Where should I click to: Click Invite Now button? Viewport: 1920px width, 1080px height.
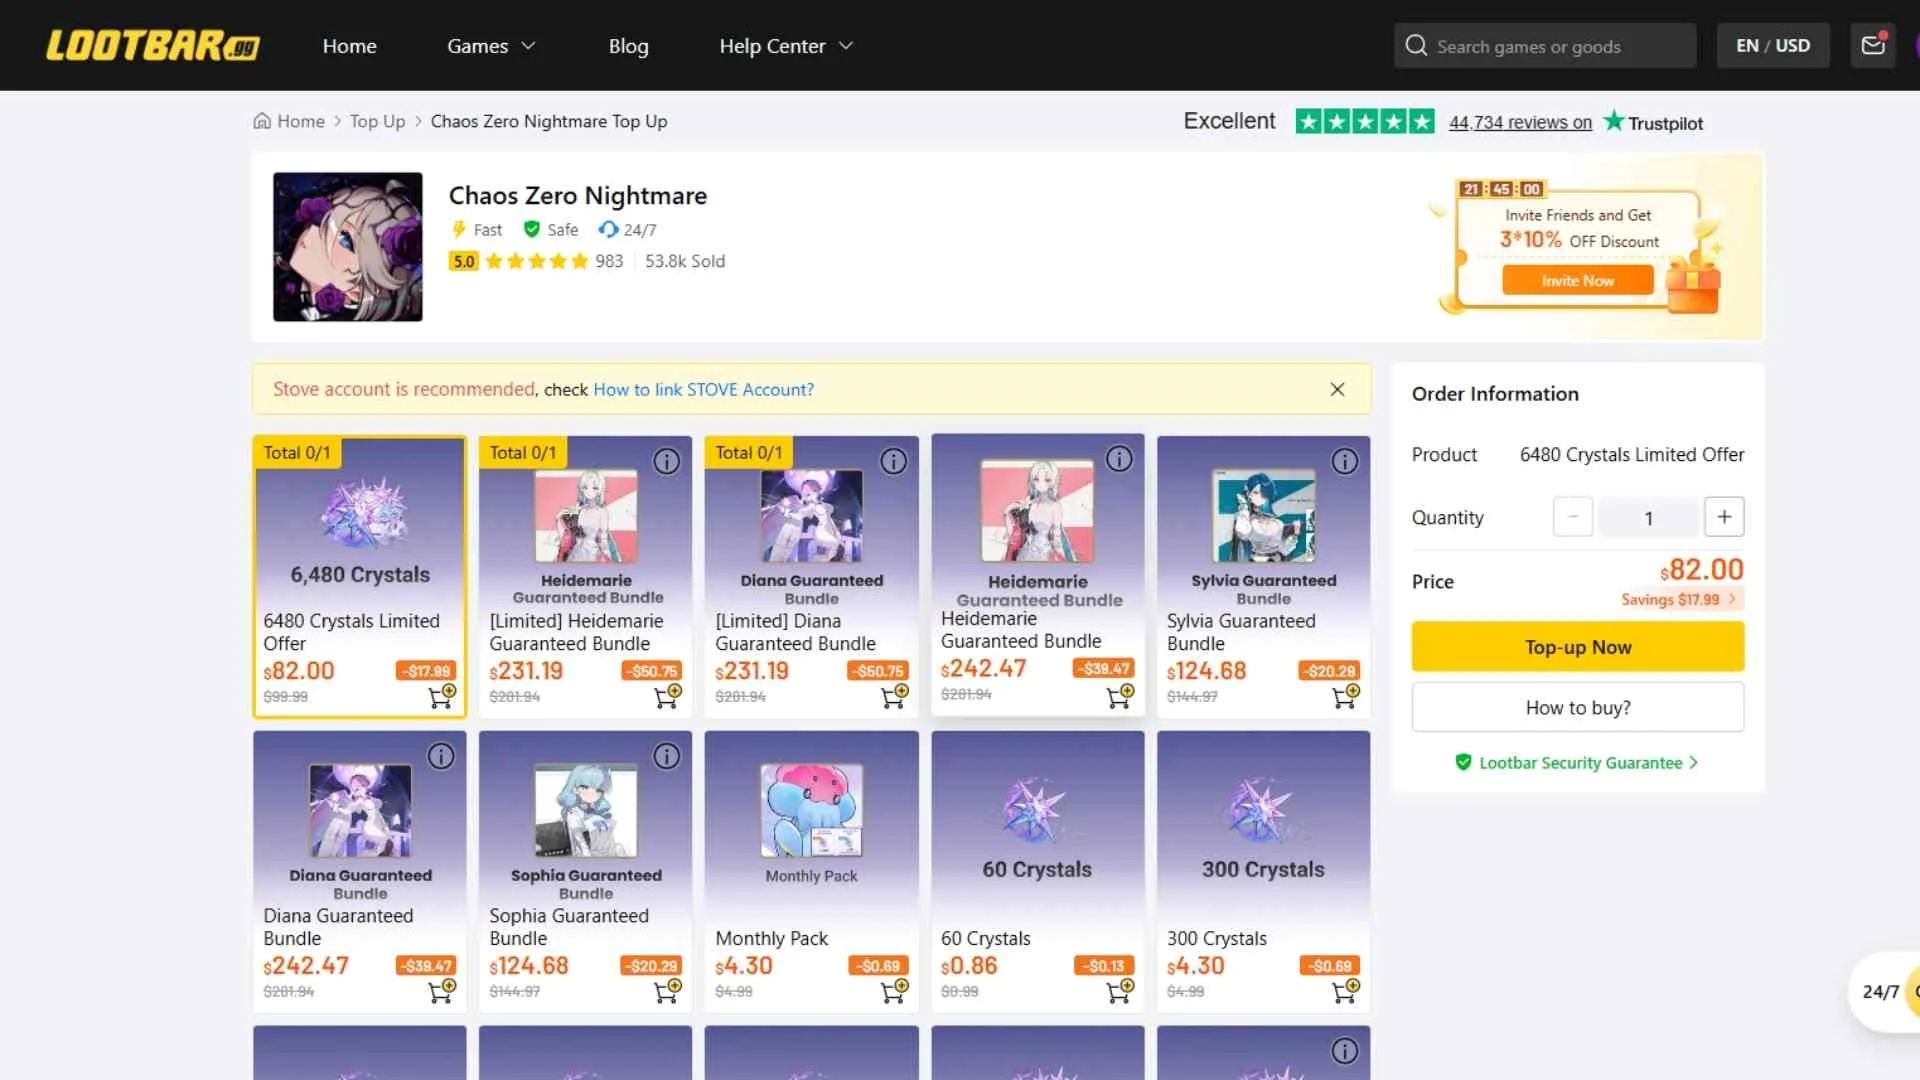pos(1577,280)
